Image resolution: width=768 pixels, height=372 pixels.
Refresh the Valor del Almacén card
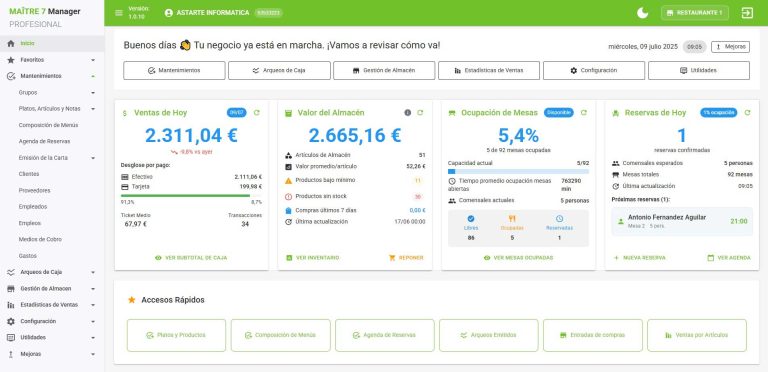pos(420,113)
